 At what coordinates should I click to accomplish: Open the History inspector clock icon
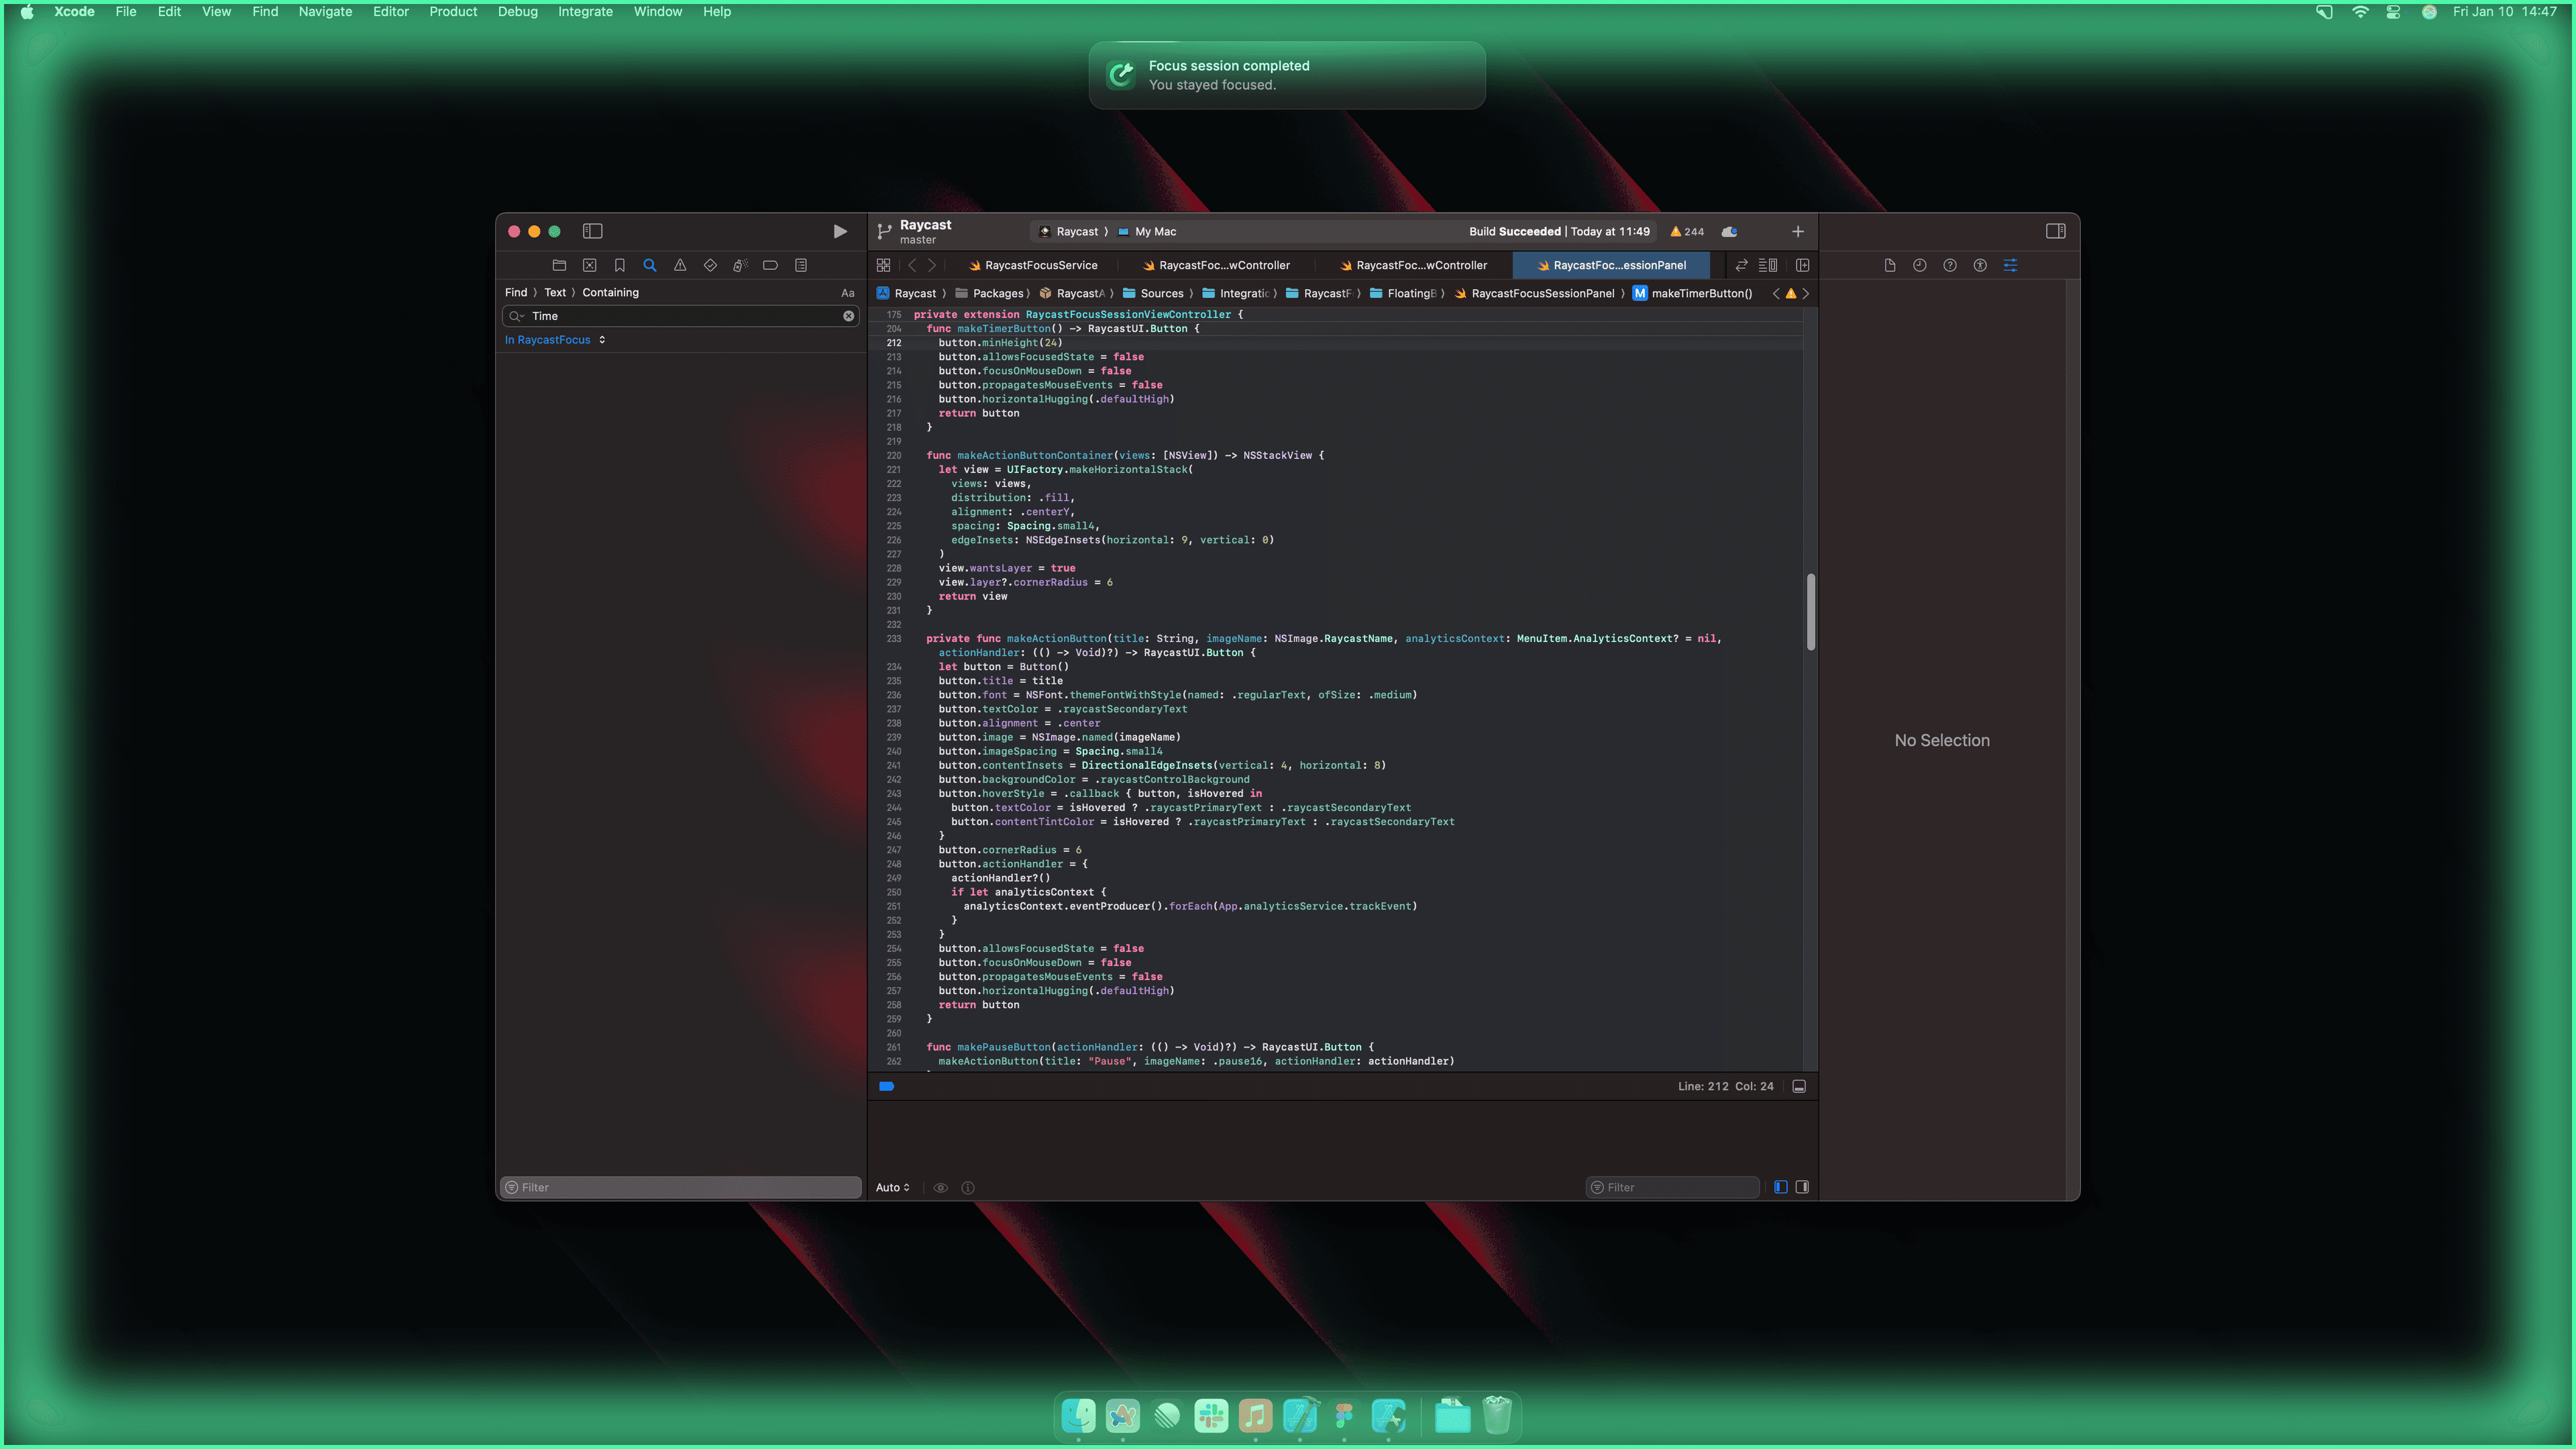(1919, 265)
